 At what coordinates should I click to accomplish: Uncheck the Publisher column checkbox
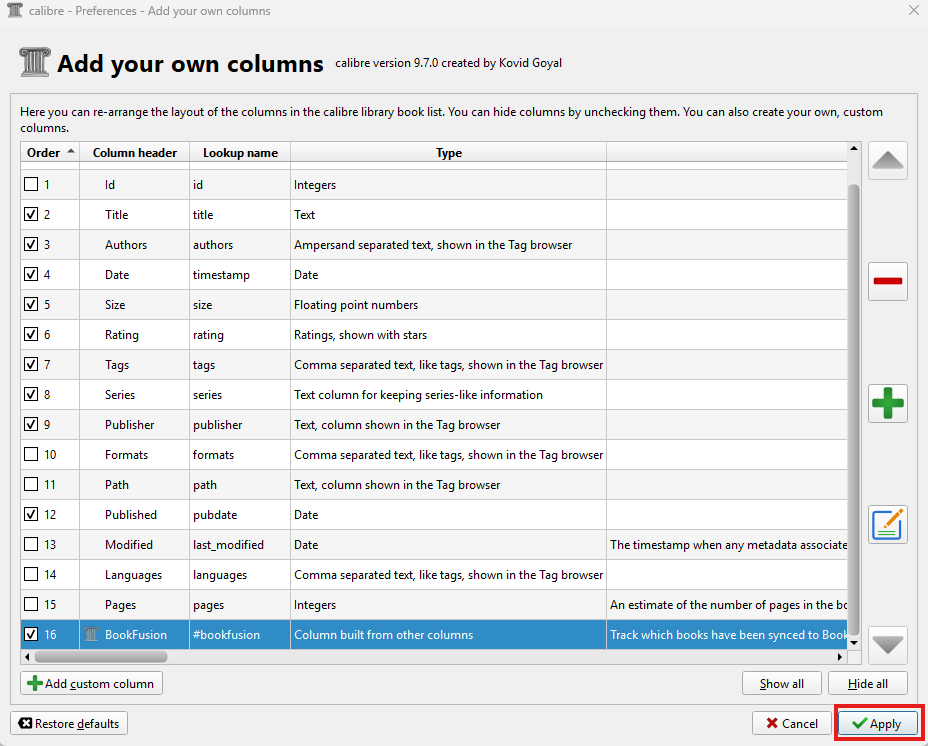pos(31,424)
